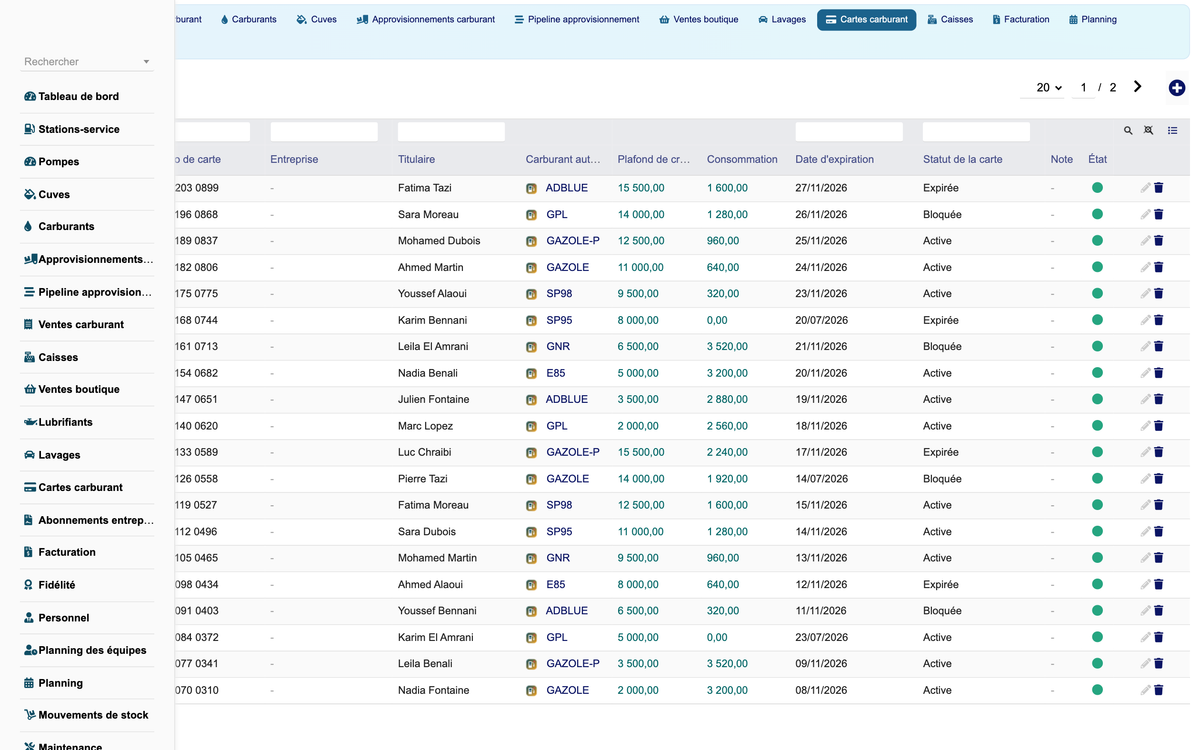1200x750 pixels.
Task: Toggle status dot for Luc Chraibi row
Action: click(x=1097, y=452)
